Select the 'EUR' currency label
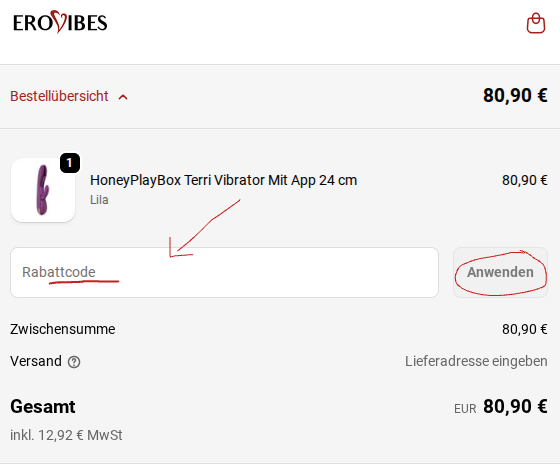 465,409
